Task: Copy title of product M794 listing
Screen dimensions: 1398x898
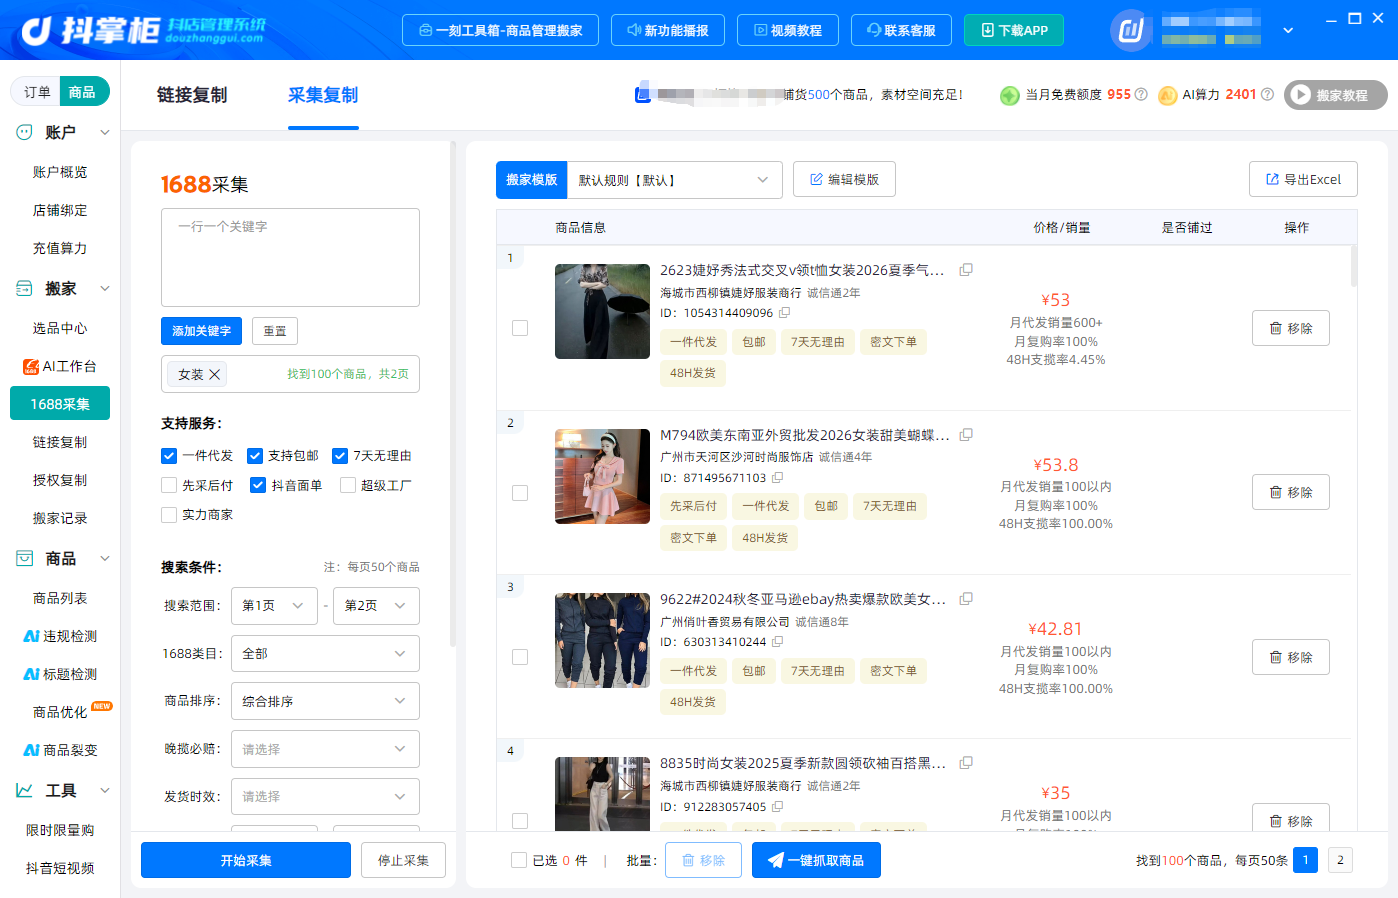Action: (966, 435)
